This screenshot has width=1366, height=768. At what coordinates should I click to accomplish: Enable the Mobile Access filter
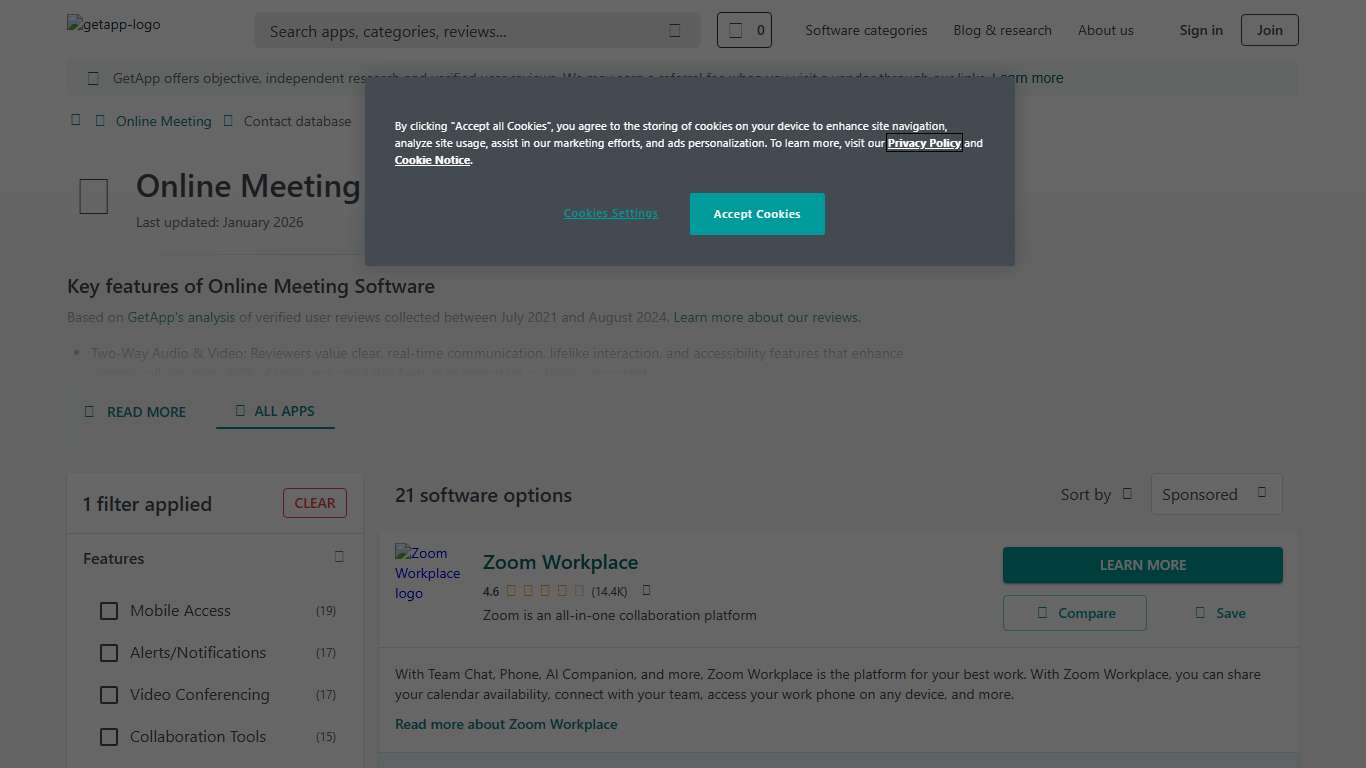[x=109, y=610]
